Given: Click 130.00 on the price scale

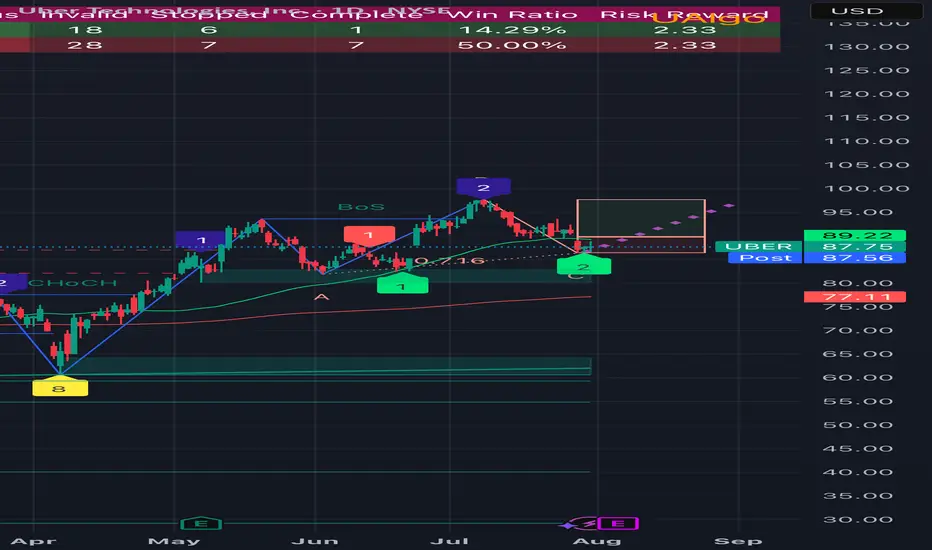Looking at the screenshot, I should [x=867, y=46].
